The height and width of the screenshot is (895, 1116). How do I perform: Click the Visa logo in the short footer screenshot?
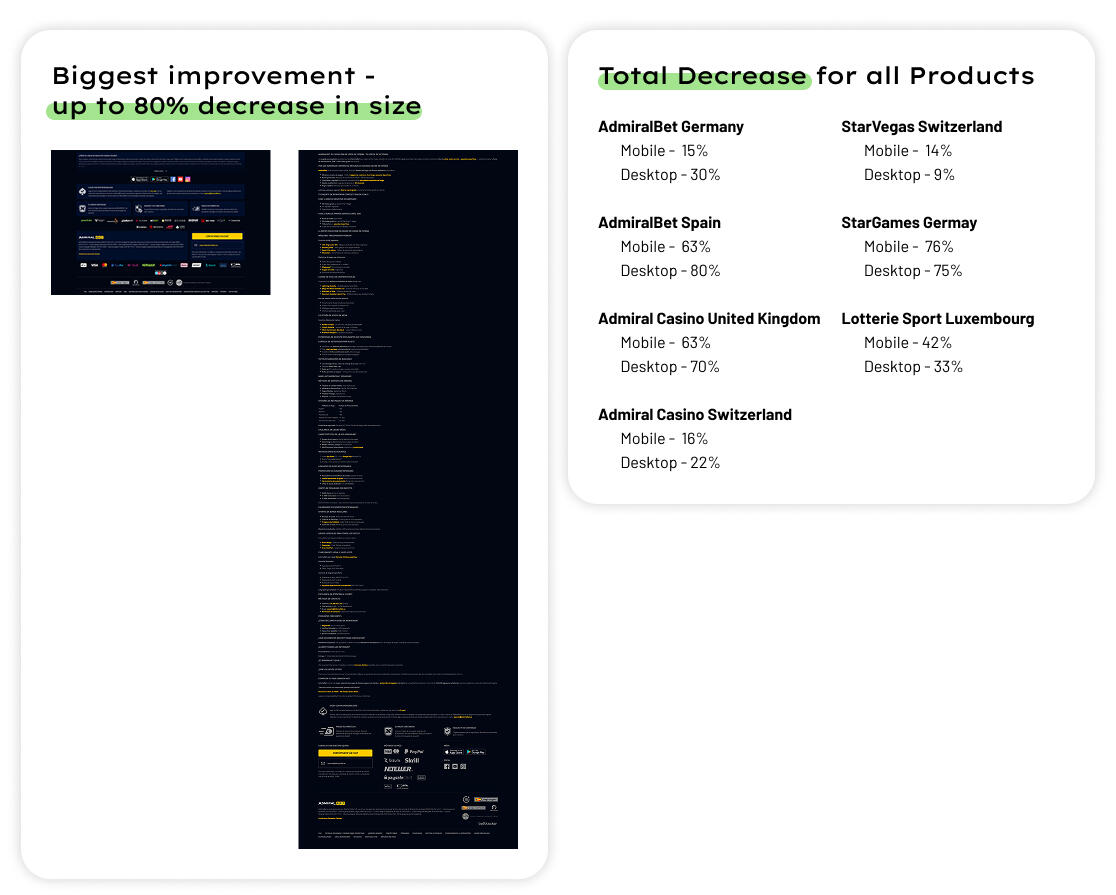click(x=94, y=265)
